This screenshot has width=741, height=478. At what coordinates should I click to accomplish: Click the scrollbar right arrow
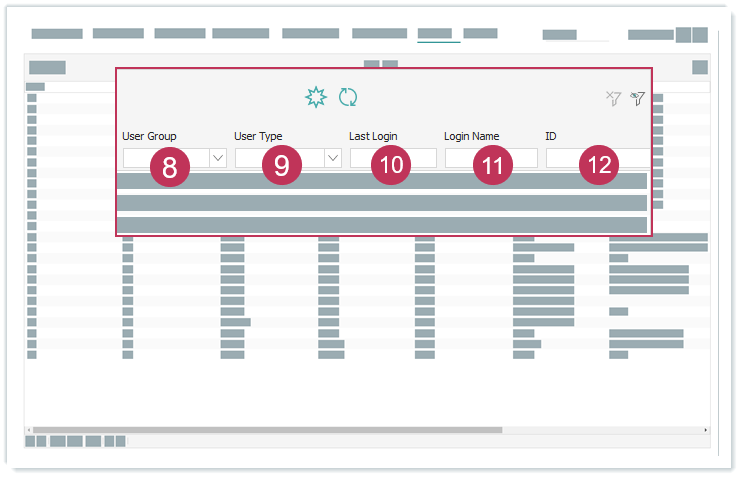[706, 430]
